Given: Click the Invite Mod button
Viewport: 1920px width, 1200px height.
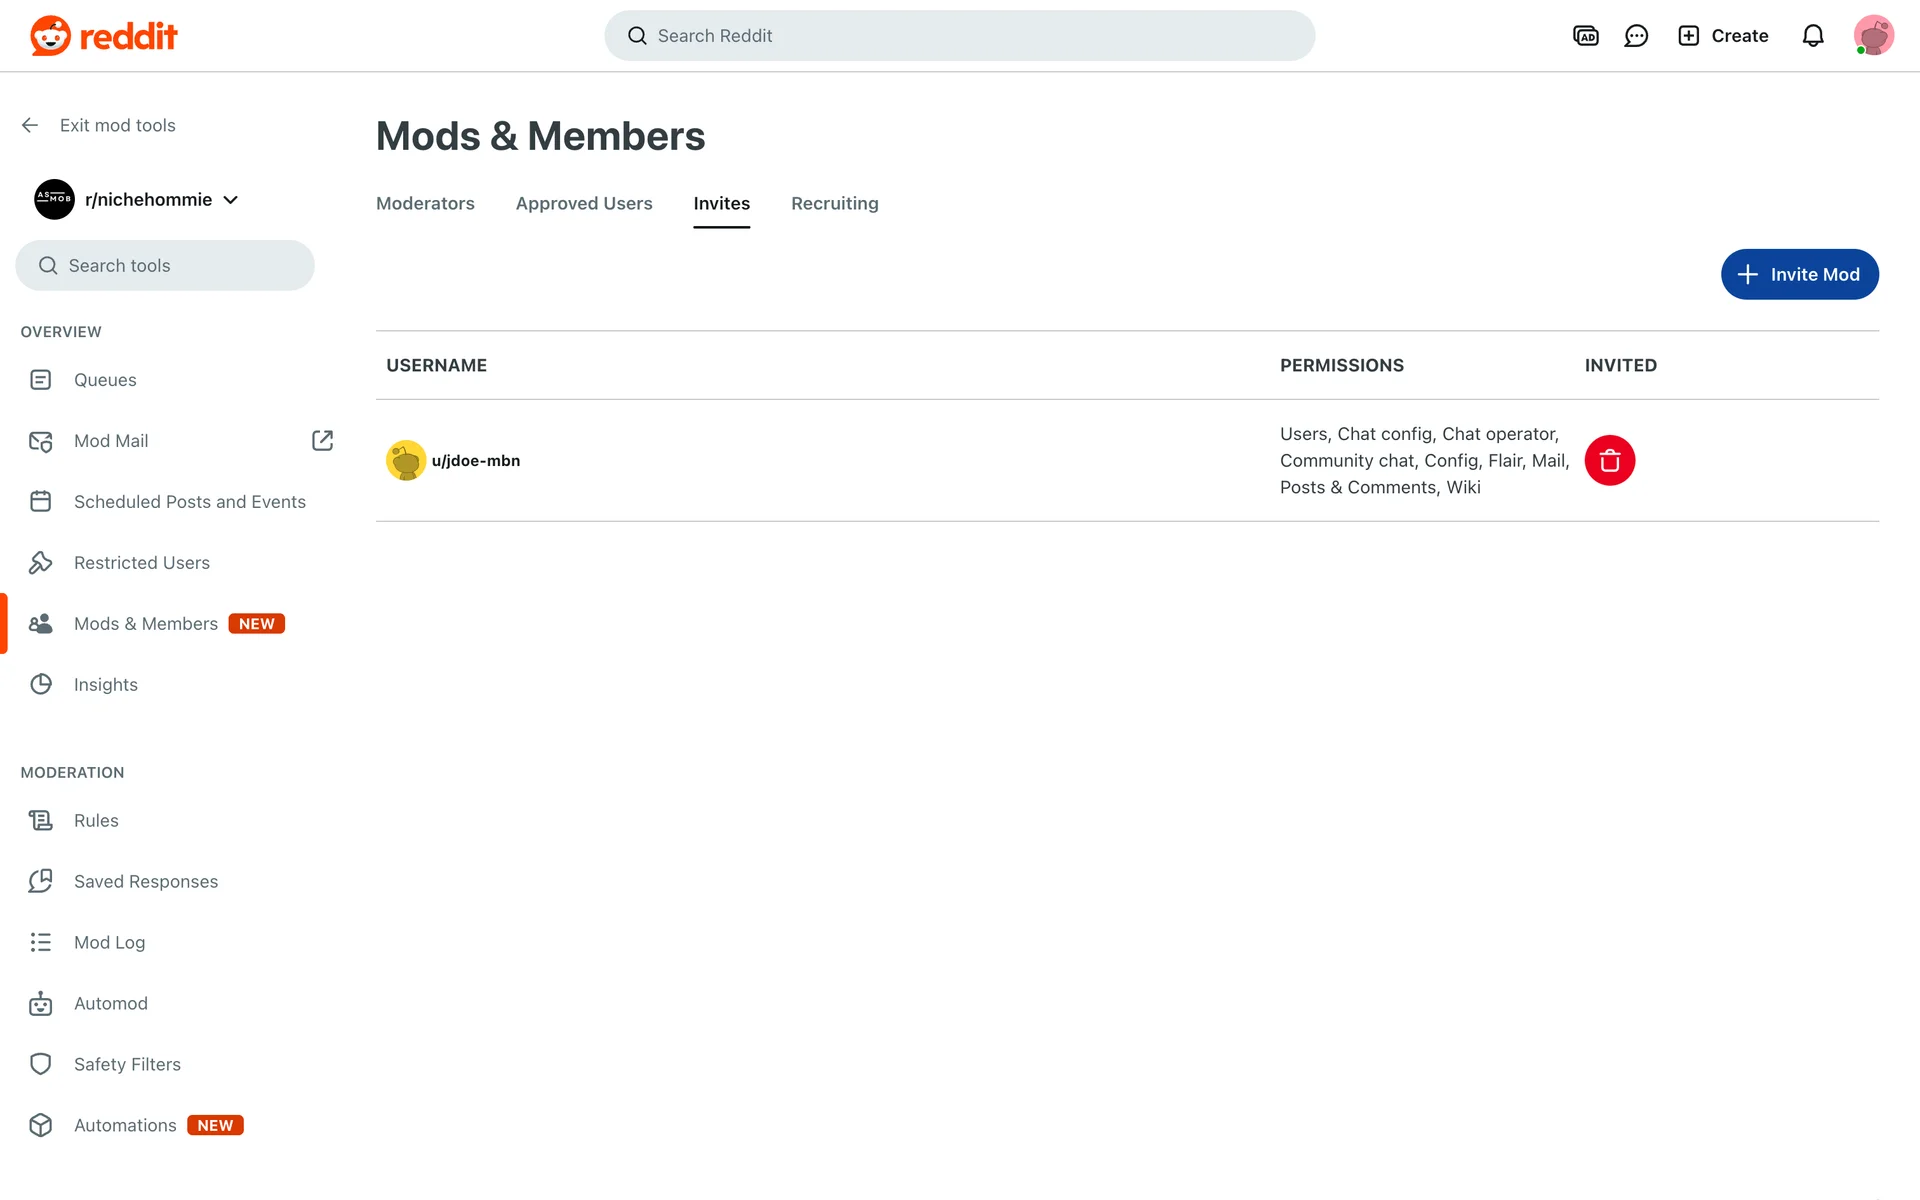Looking at the screenshot, I should (x=1799, y=275).
